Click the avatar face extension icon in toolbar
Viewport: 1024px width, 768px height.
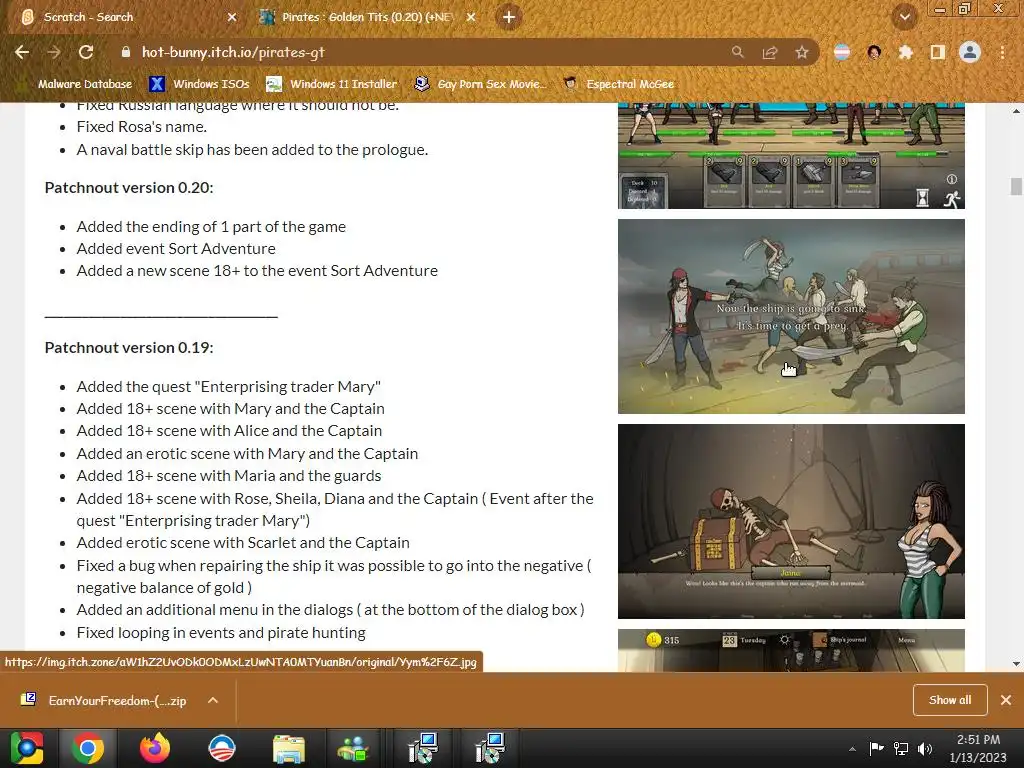pos(874,52)
